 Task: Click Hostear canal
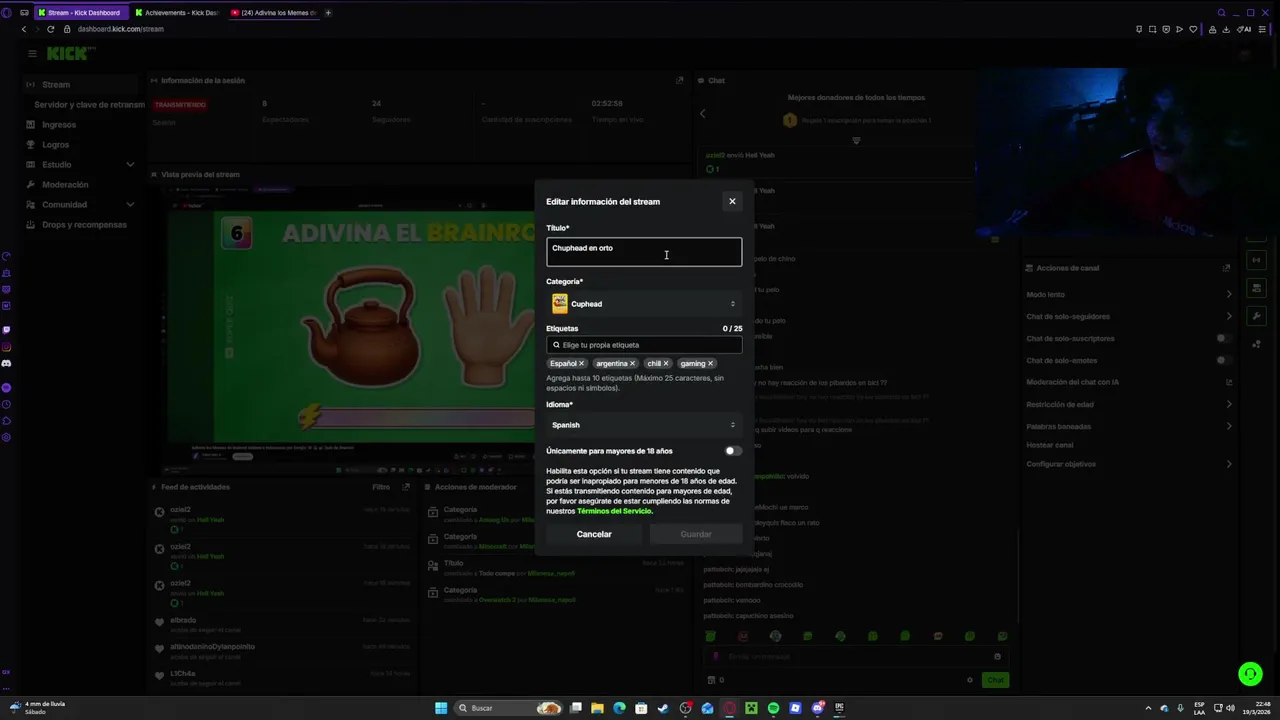click(x=1049, y=445)
